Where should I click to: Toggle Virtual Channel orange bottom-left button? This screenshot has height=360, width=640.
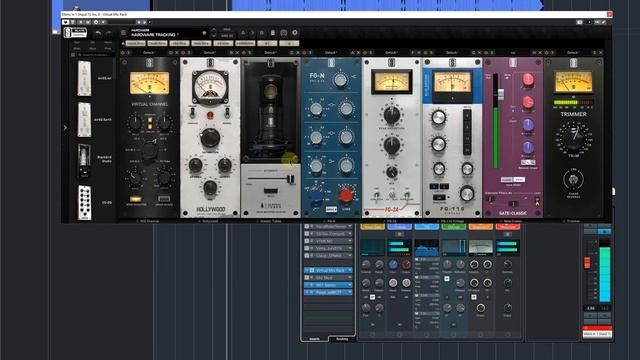135,199
